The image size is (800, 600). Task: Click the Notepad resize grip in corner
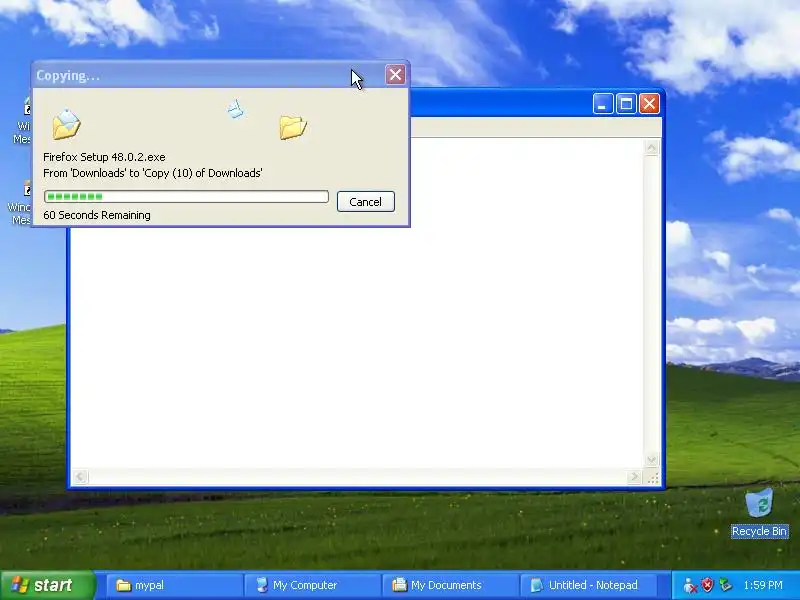(x=653, y=478)
